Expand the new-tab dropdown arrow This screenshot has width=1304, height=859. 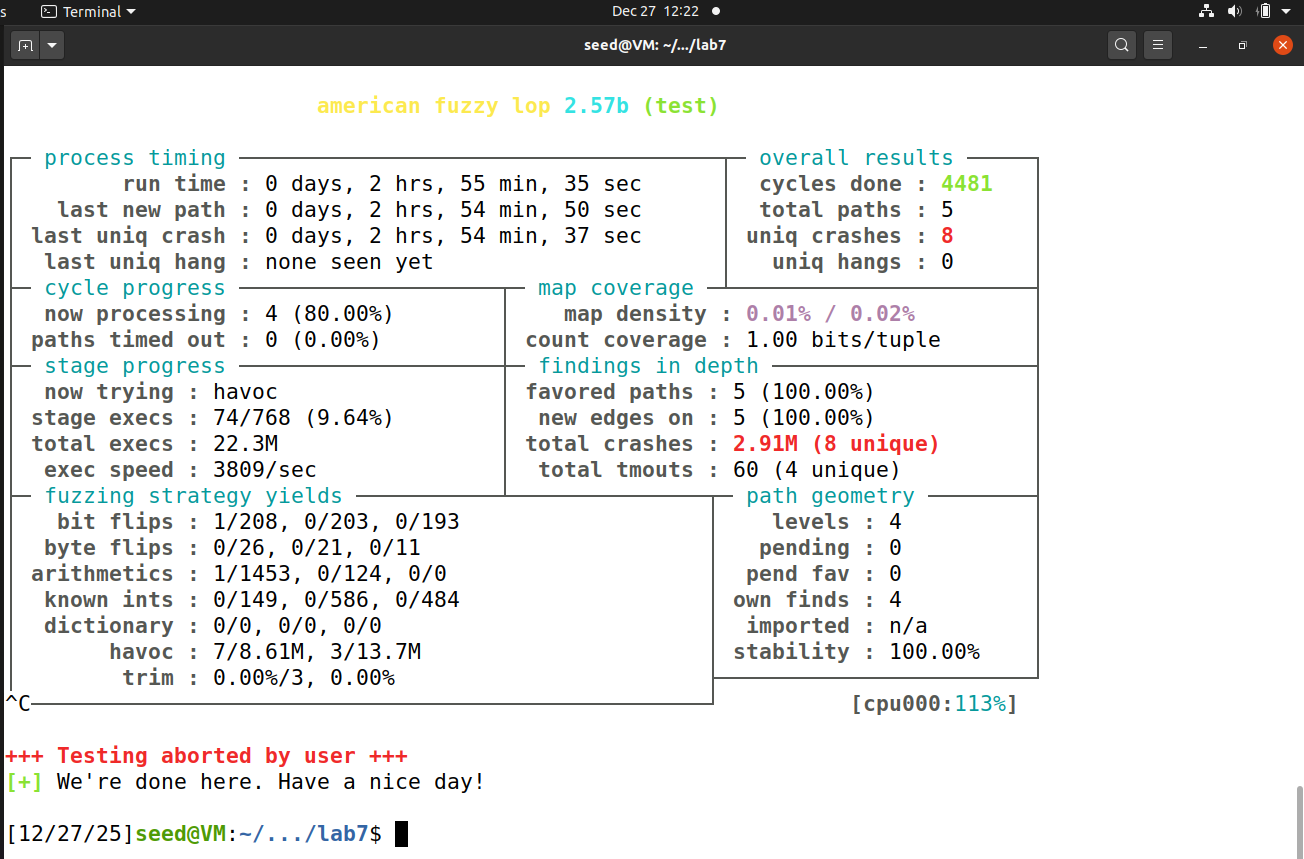[x=52, y=45]
